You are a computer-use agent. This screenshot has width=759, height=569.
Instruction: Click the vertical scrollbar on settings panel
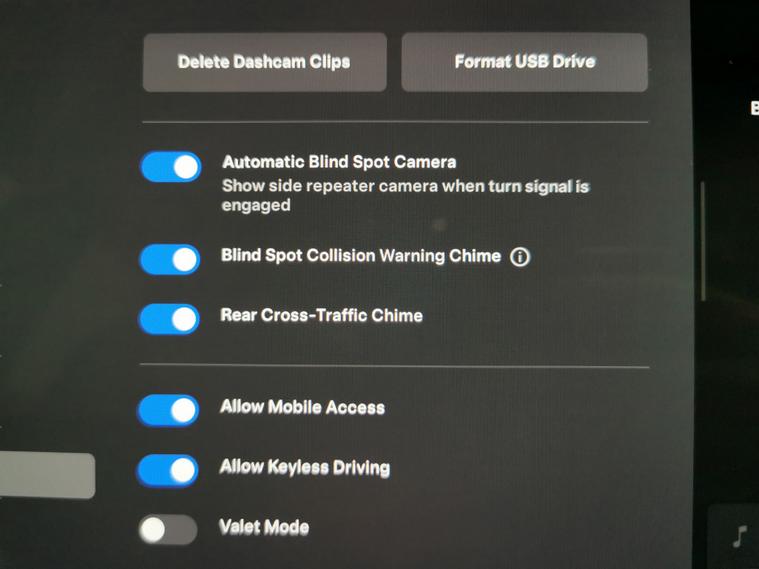[x=703, y=241]
